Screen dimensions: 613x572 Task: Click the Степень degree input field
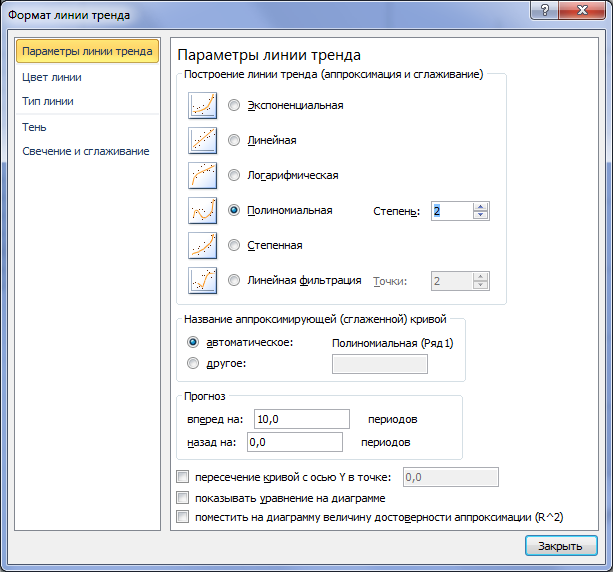click(x=452, y=211)
